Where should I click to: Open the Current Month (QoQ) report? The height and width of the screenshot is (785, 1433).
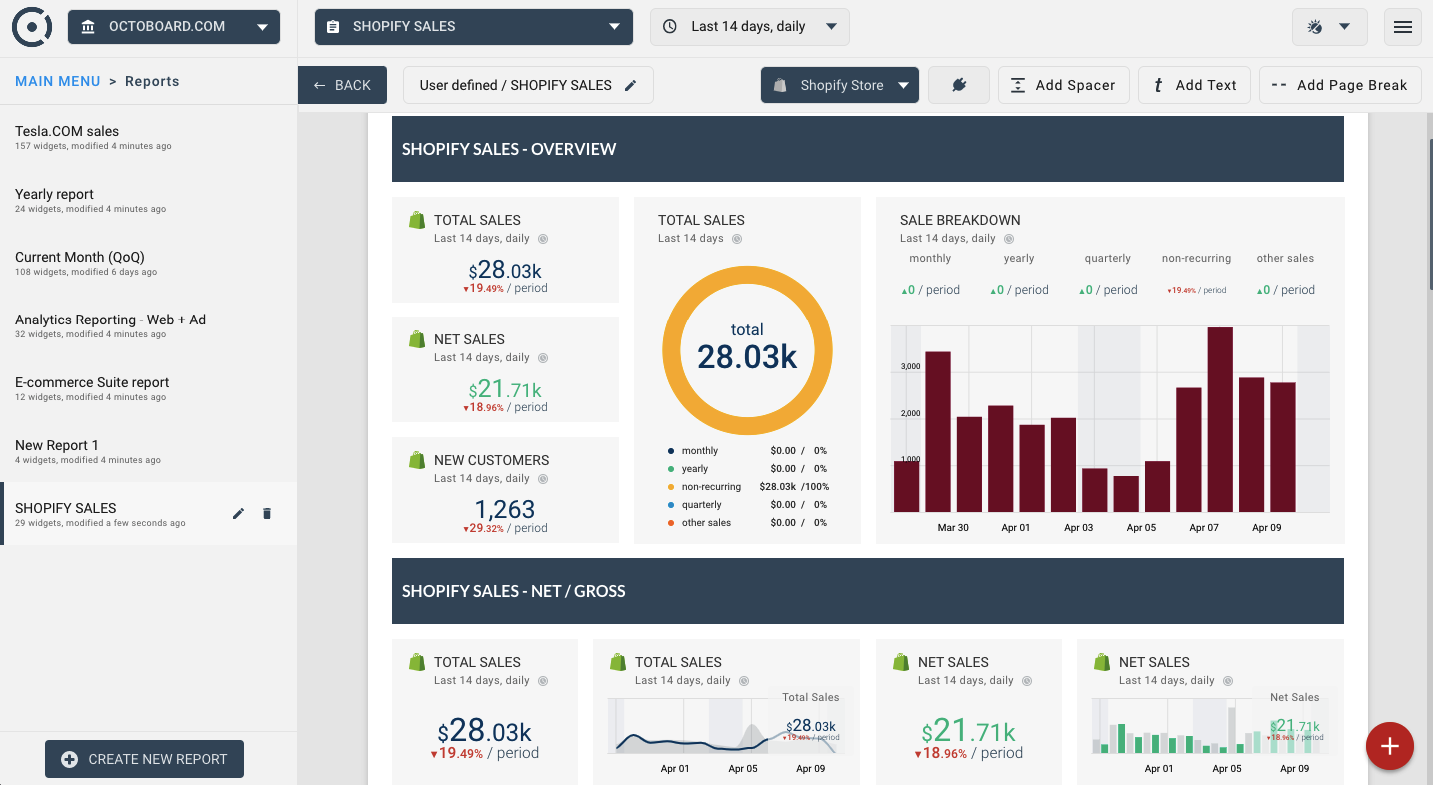(148, 264)
